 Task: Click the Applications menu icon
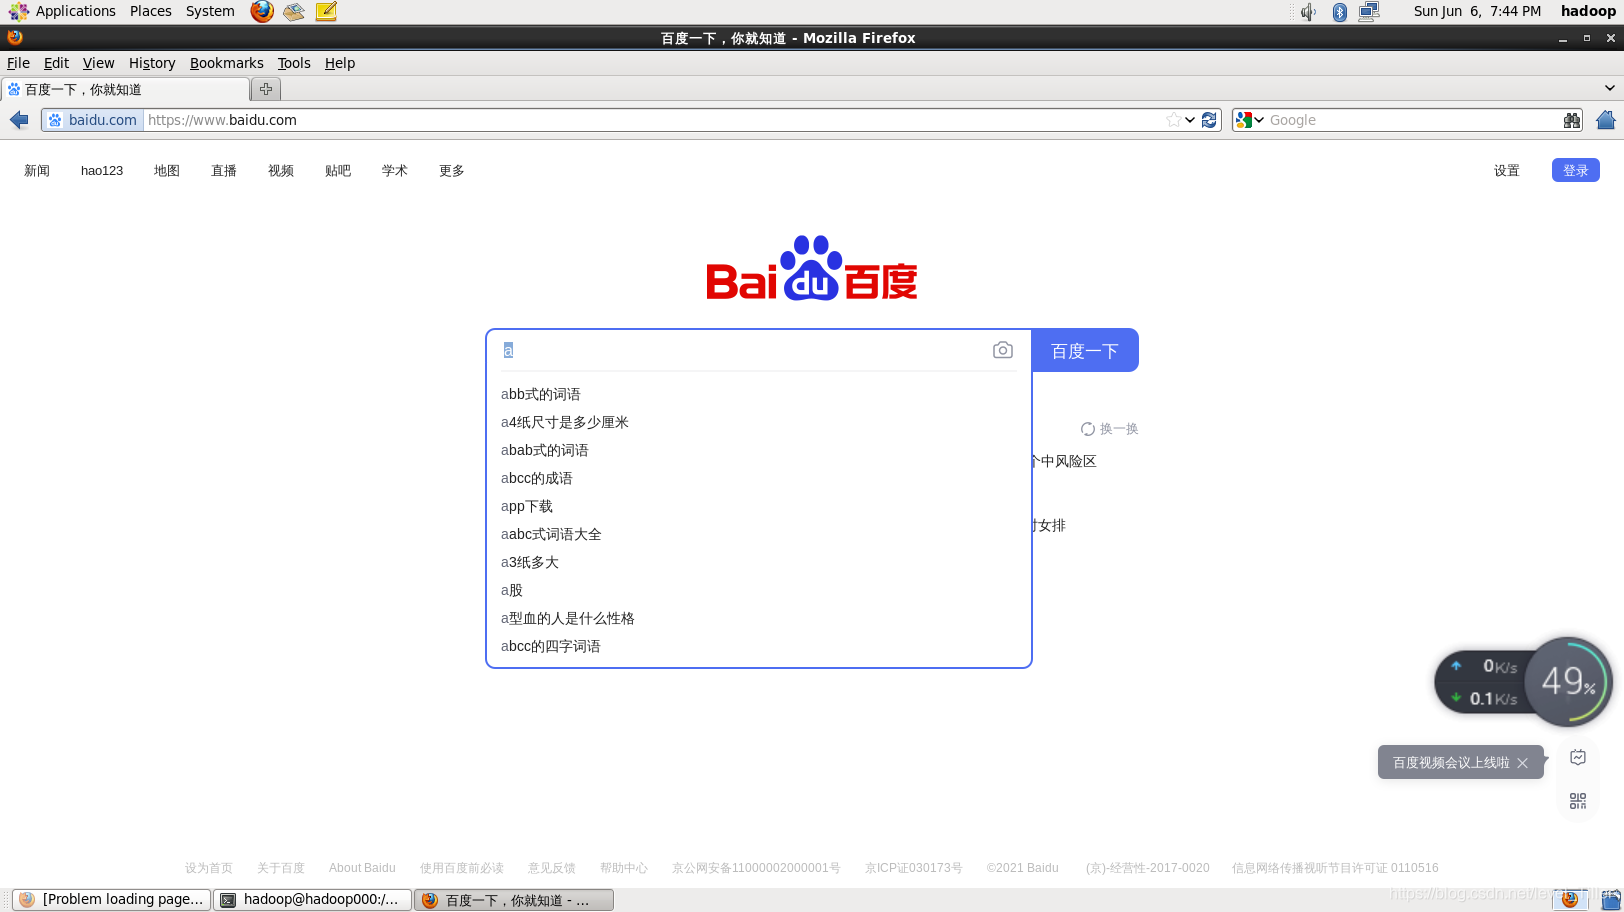(x=19, y=11)
